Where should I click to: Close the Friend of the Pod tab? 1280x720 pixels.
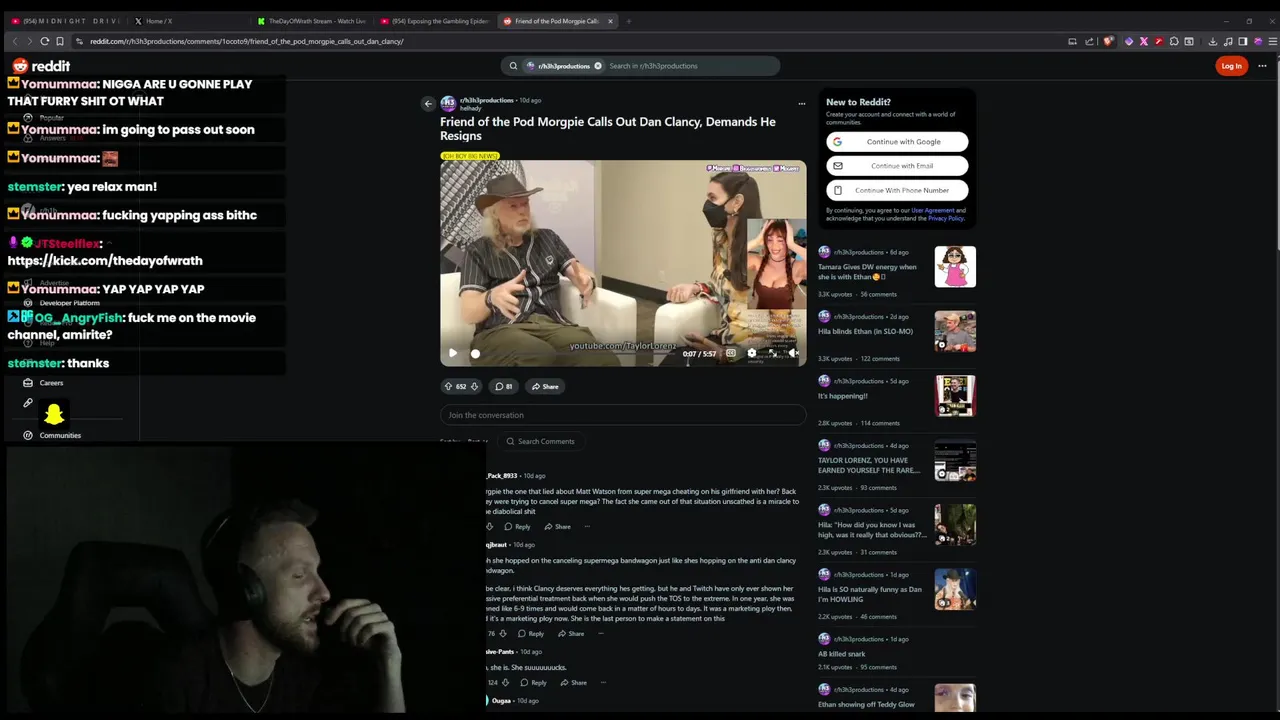610,21
